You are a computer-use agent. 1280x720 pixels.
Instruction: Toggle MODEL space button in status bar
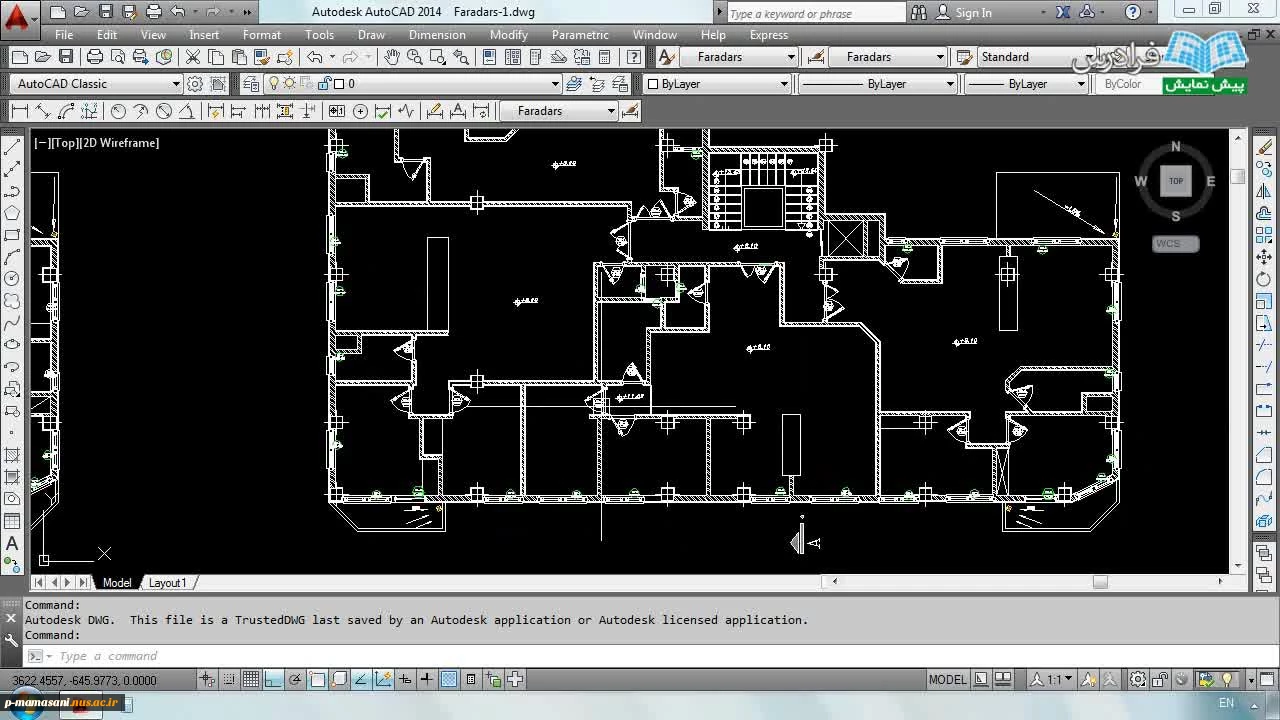pos(948,679)
